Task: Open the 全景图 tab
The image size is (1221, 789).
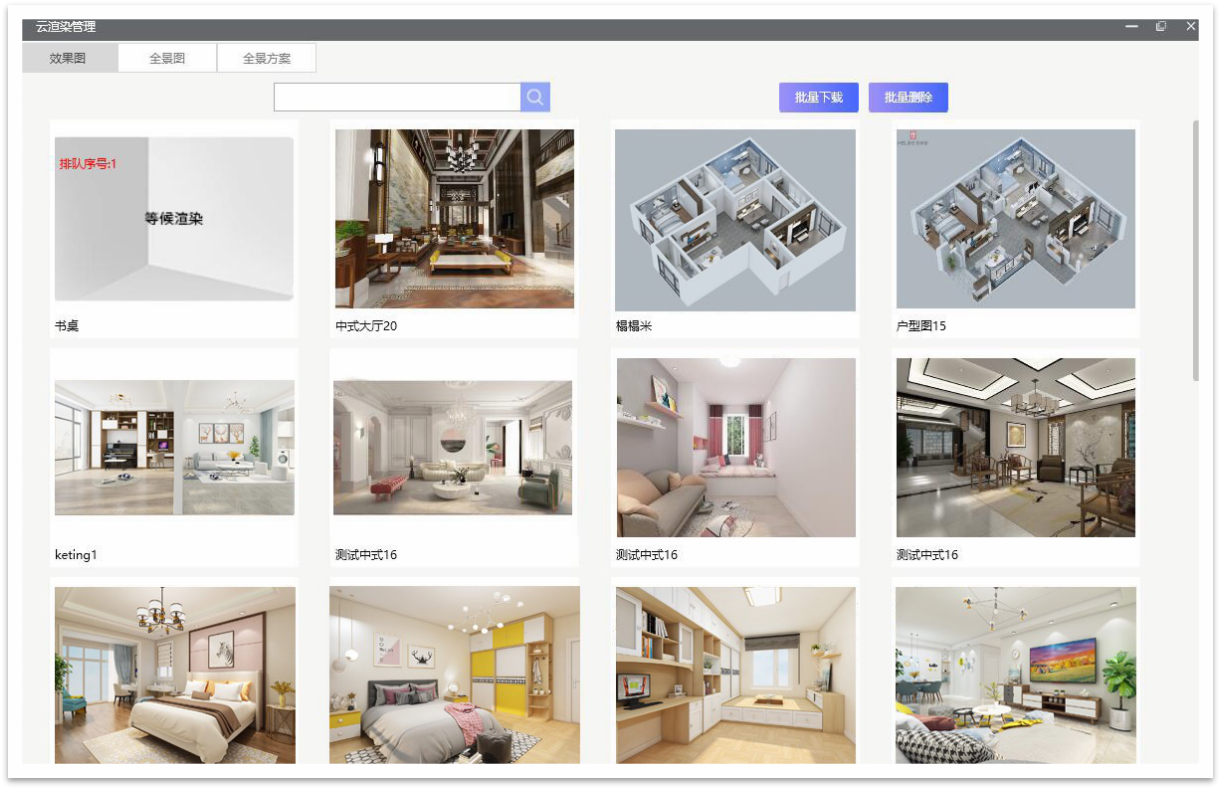Action: pyautogui.click(x=167, y=58)
